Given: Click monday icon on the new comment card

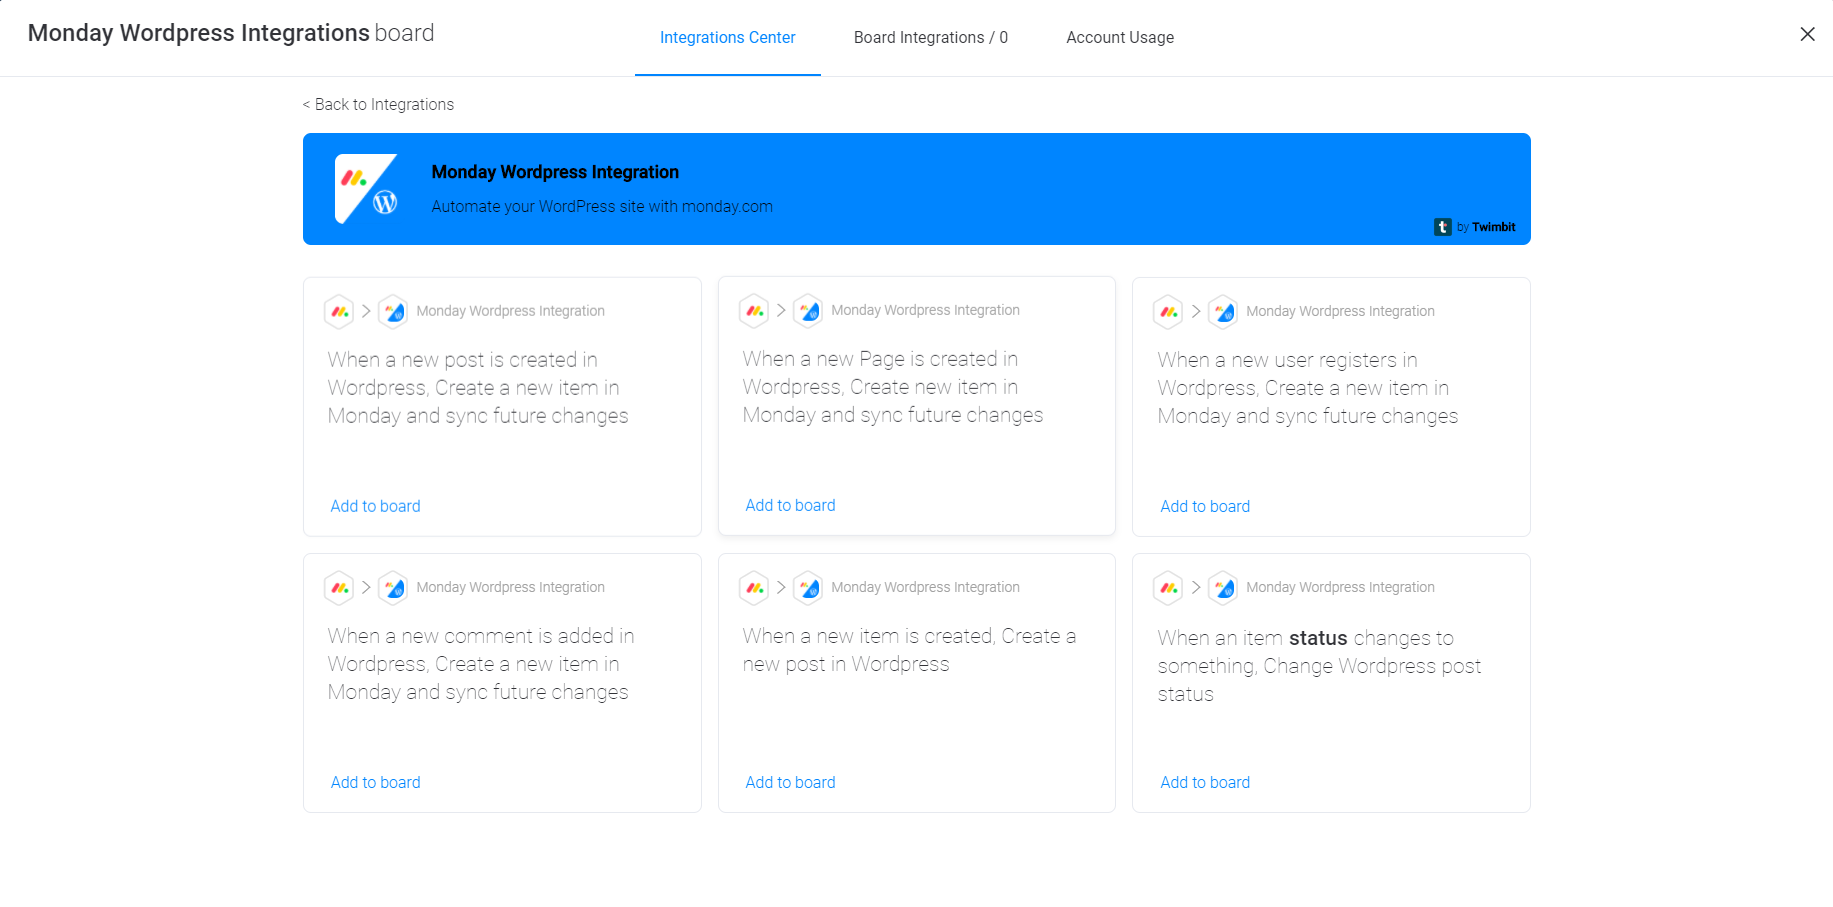Looking at the screenshot, I should pyautogui.click(x=340, y=588).
